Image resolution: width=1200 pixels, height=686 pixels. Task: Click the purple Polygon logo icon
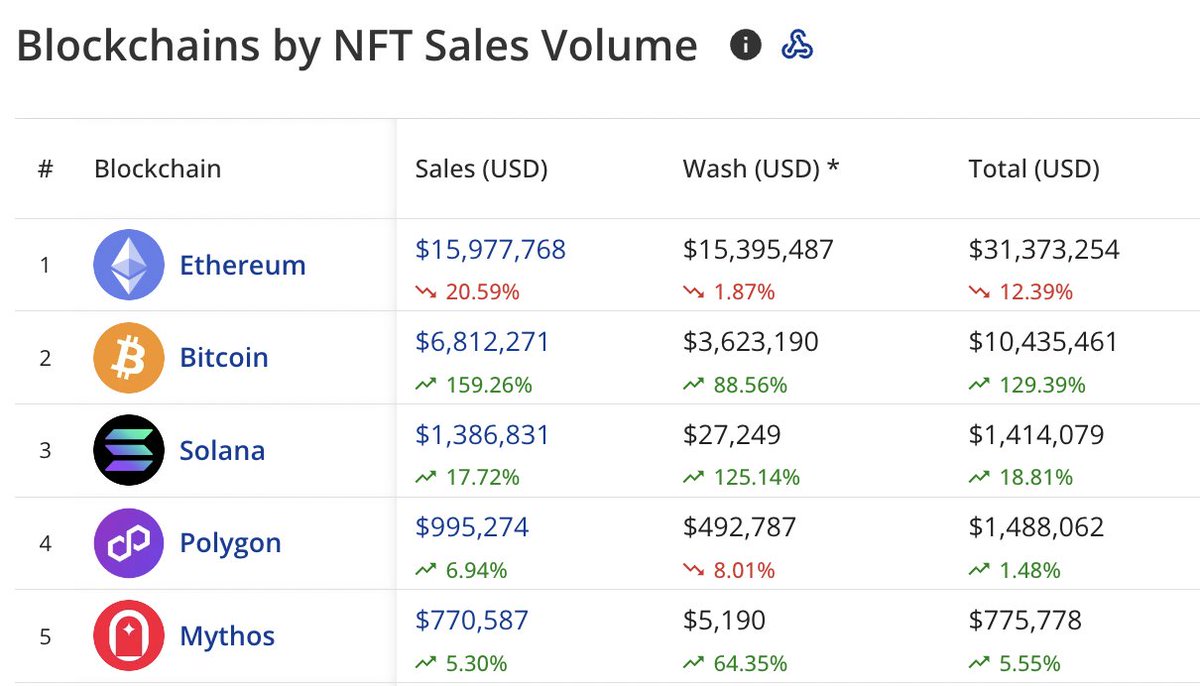[128, 543]
